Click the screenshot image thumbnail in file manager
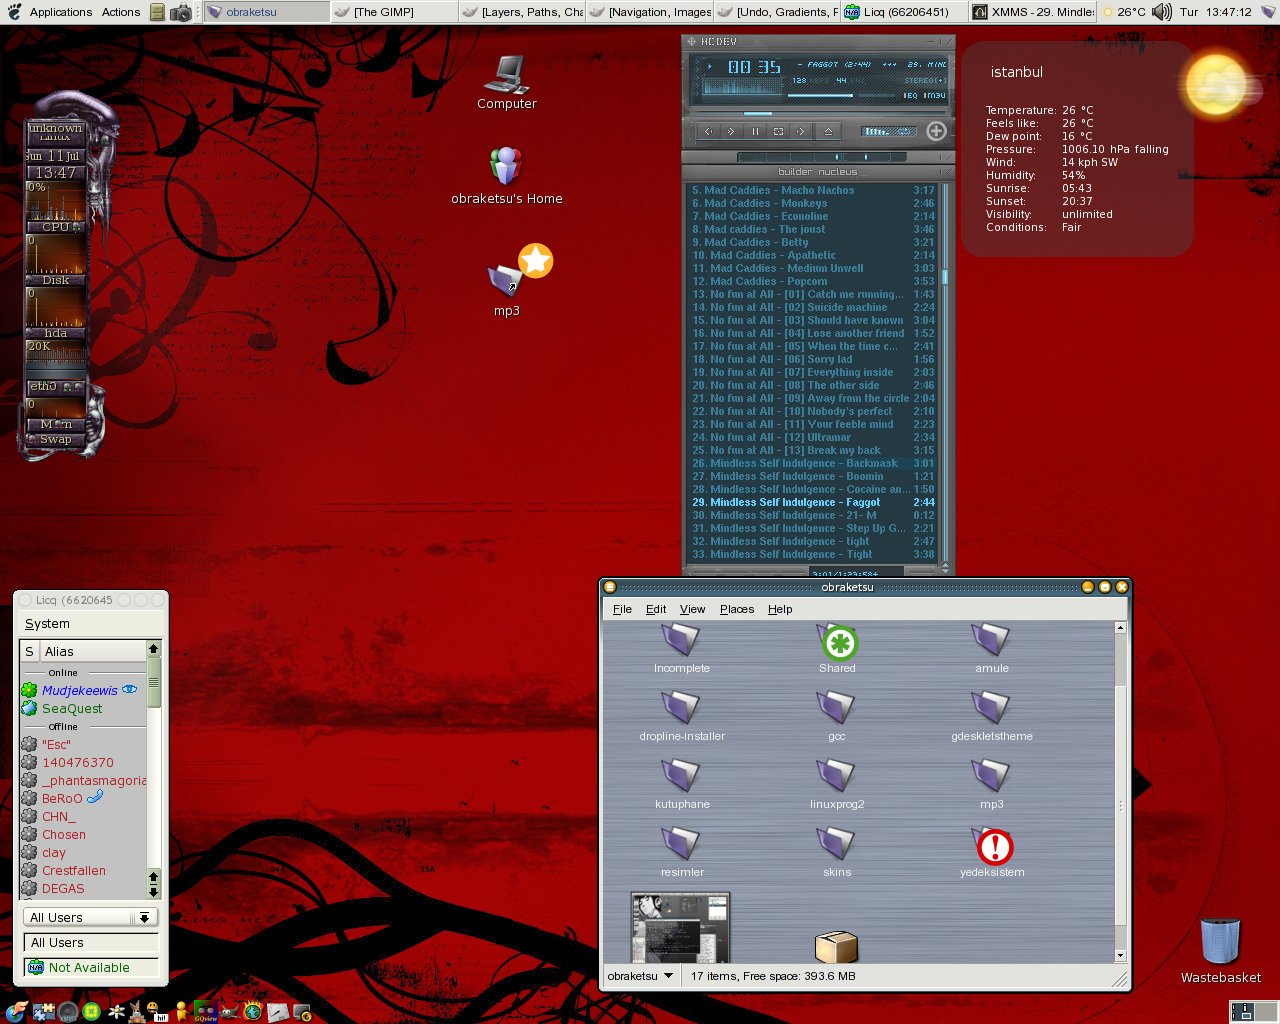Screen dimensions: 1280x1024 pyautogui.click(x=680, y=928)
